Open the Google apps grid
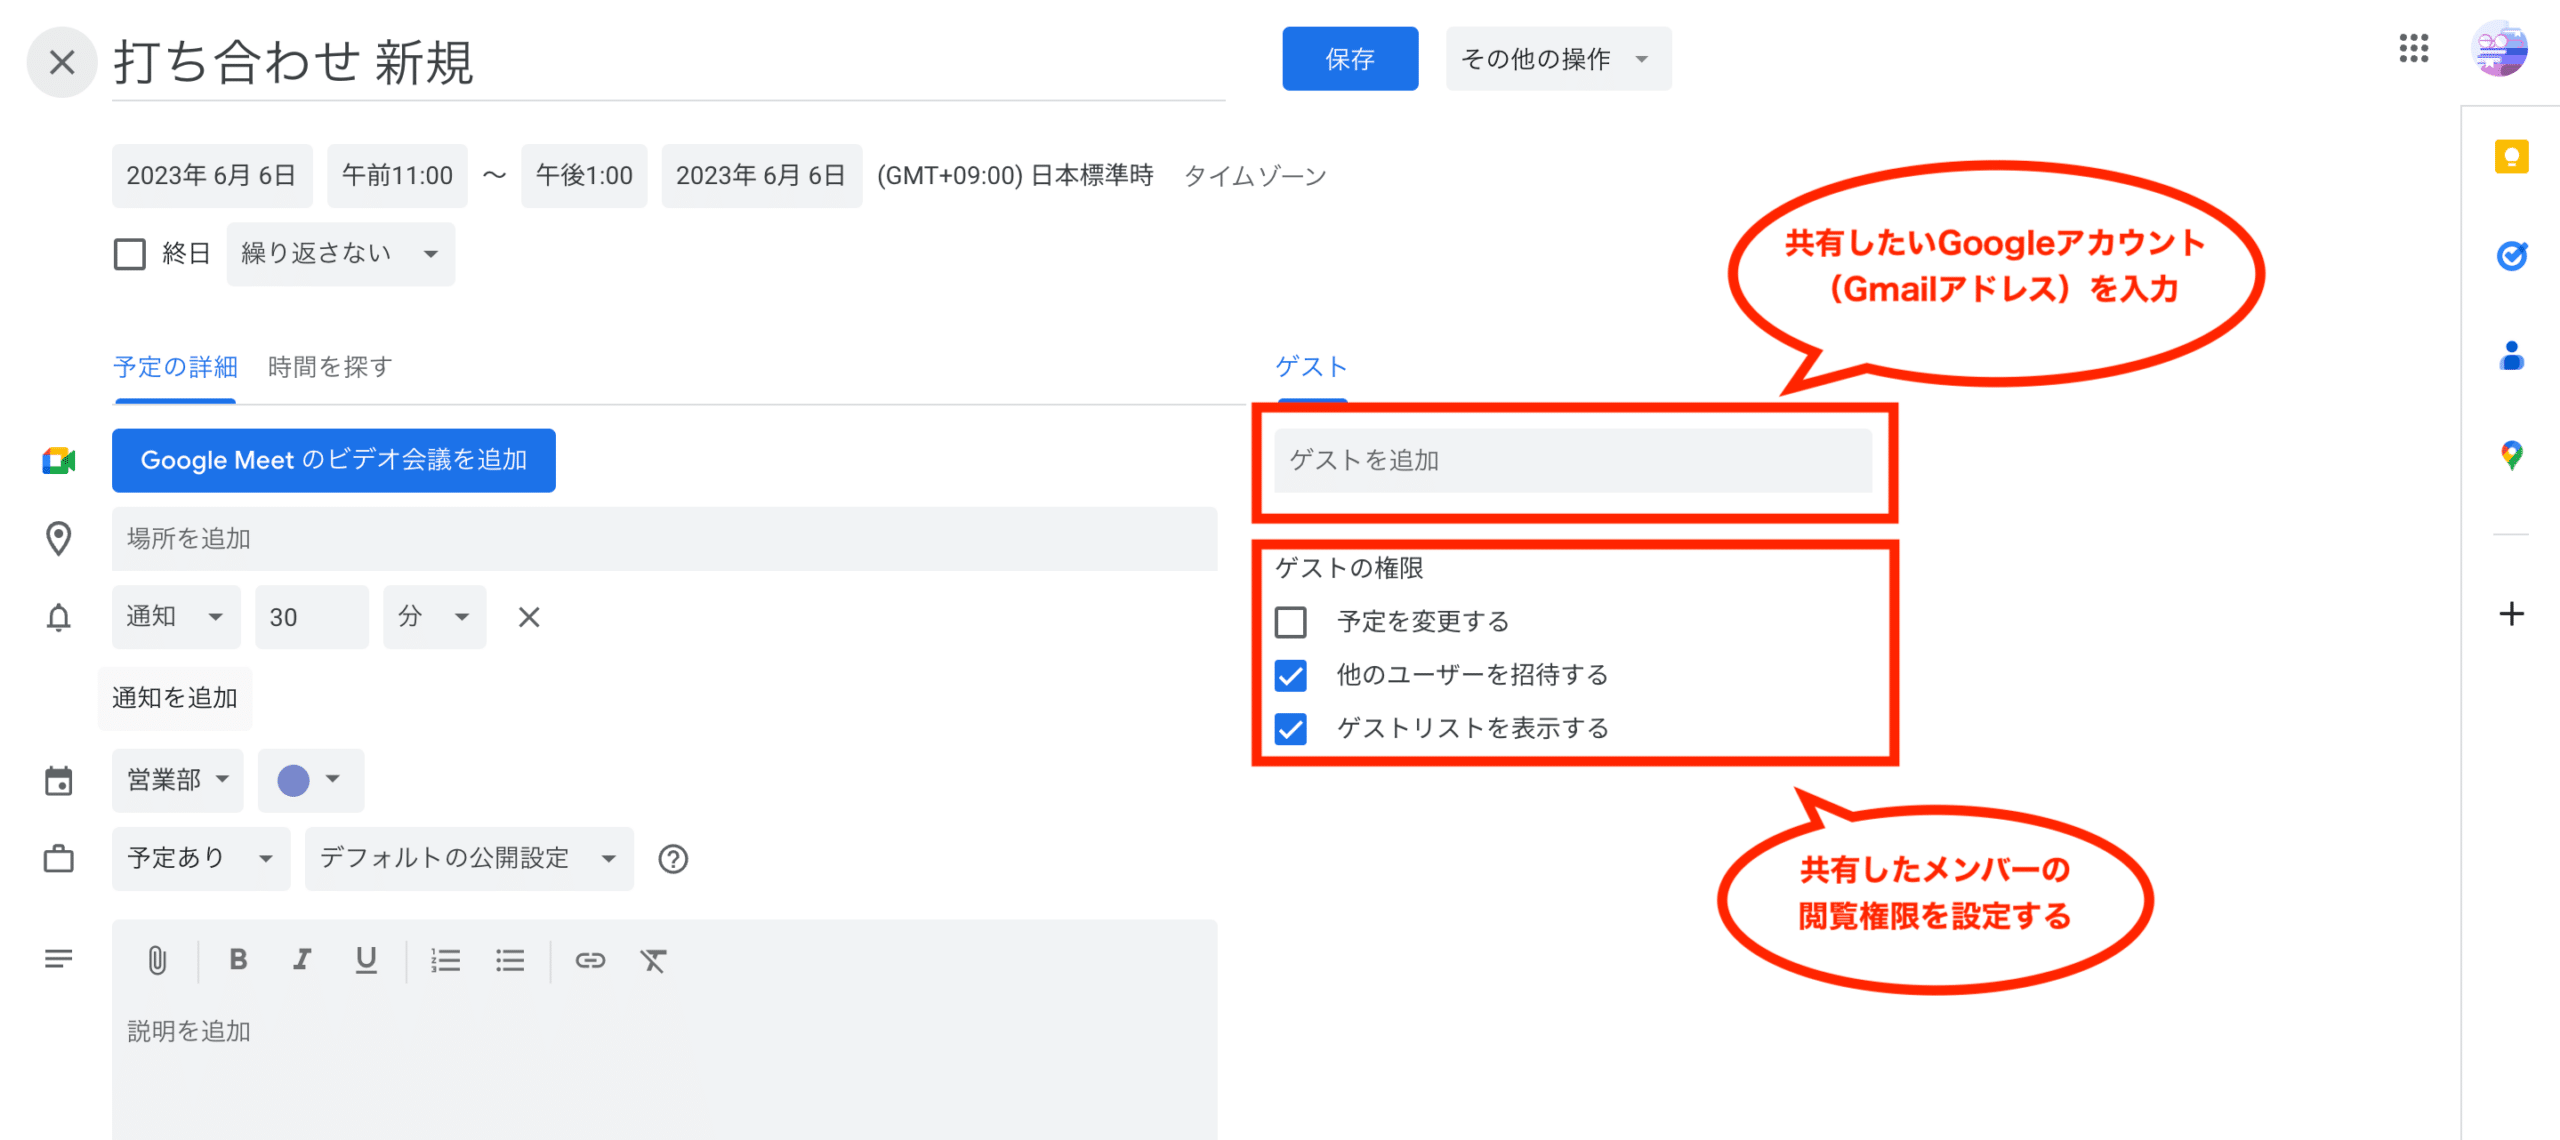The height and width of the screenshot is (1140, 2560). click(2413, 48)
